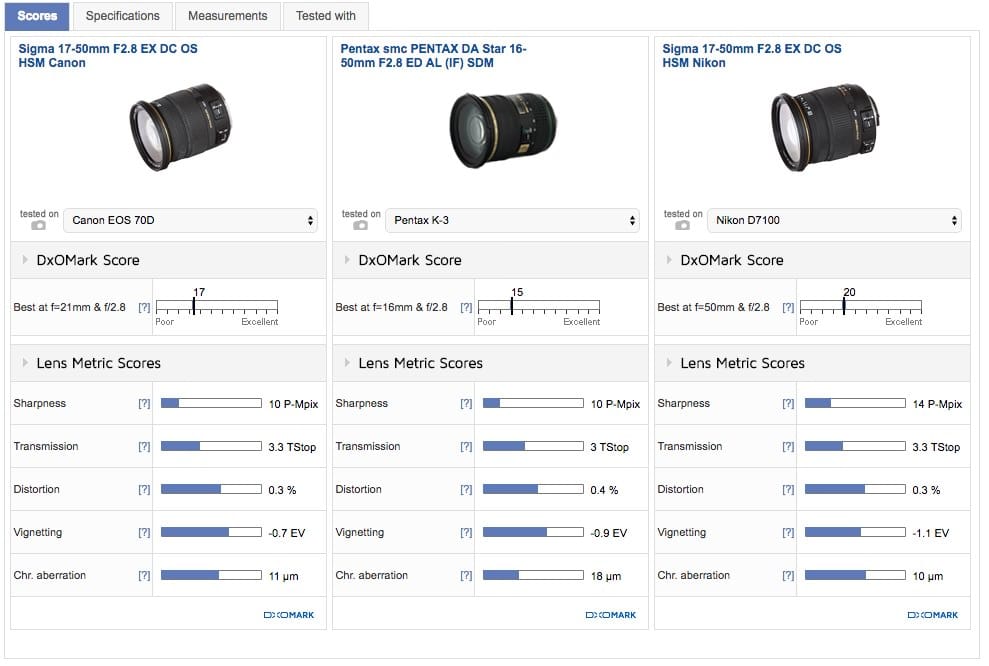The height and width of the screenshot is (666, 989).
Task: Click the DxOMark score scale showing 17
Action: pyautogui.click(x=217, y=307)
